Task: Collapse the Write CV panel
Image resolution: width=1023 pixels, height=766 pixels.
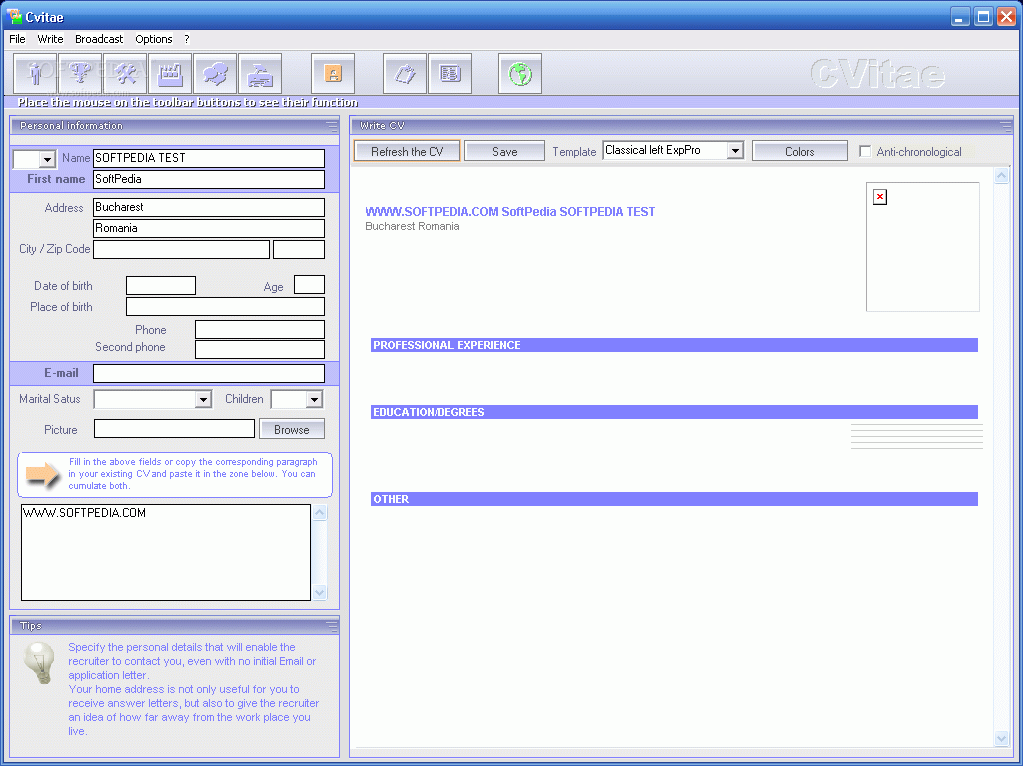Action: (x=1005, y=126)
